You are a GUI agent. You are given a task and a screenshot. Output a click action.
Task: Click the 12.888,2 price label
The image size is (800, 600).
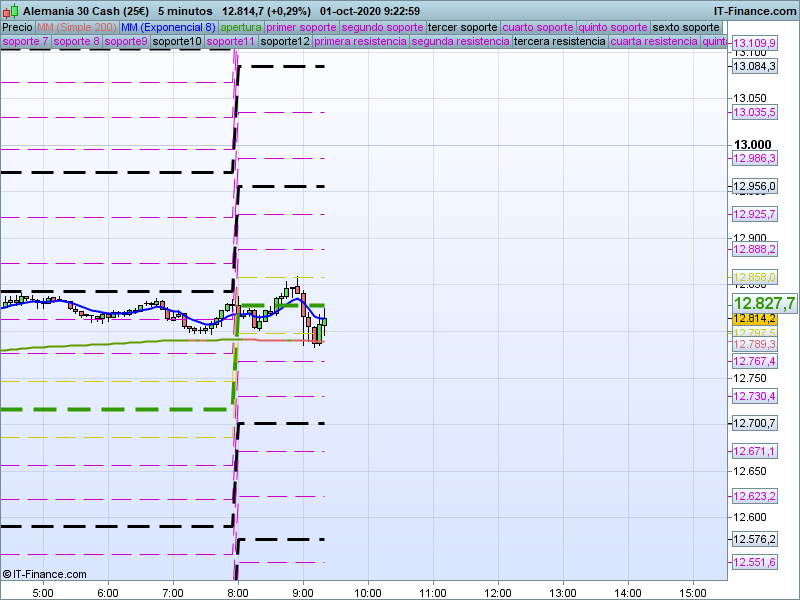pos(755,249)
